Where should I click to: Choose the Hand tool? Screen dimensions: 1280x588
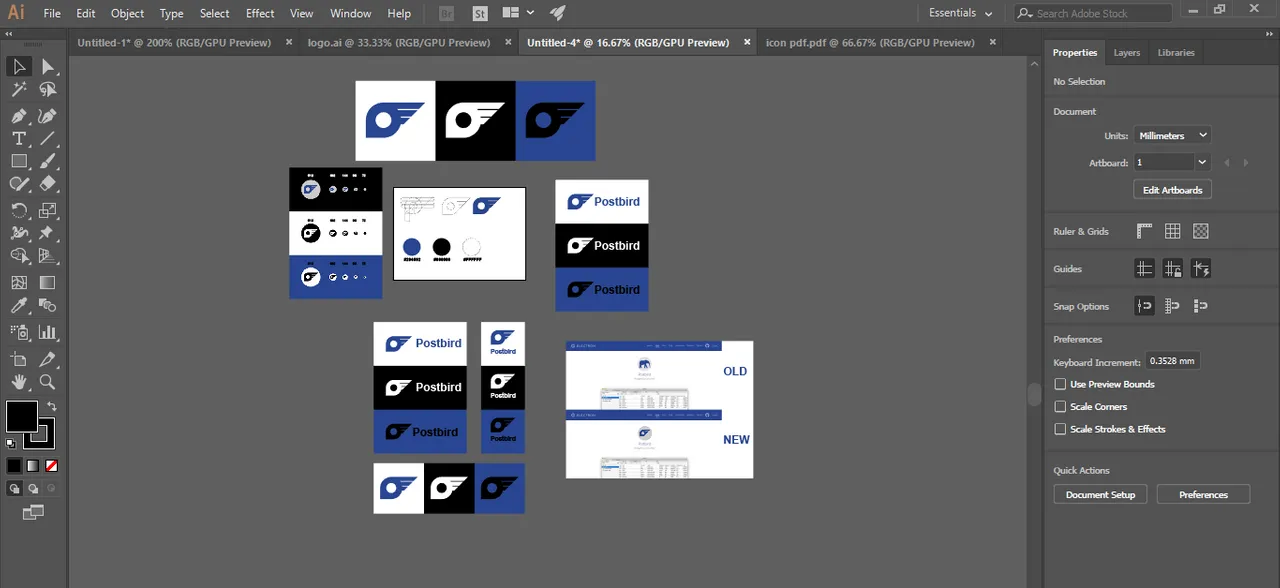pos(19,382)
